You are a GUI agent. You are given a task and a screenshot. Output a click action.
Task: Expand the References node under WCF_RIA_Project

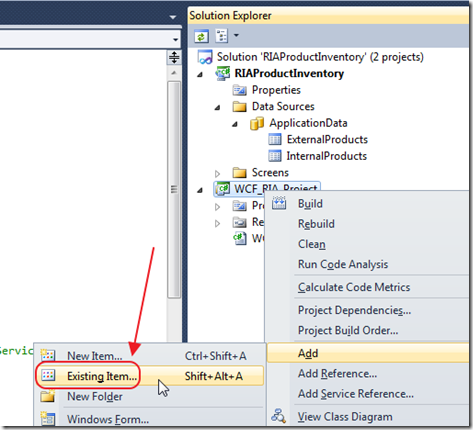[x=218, y=223]
